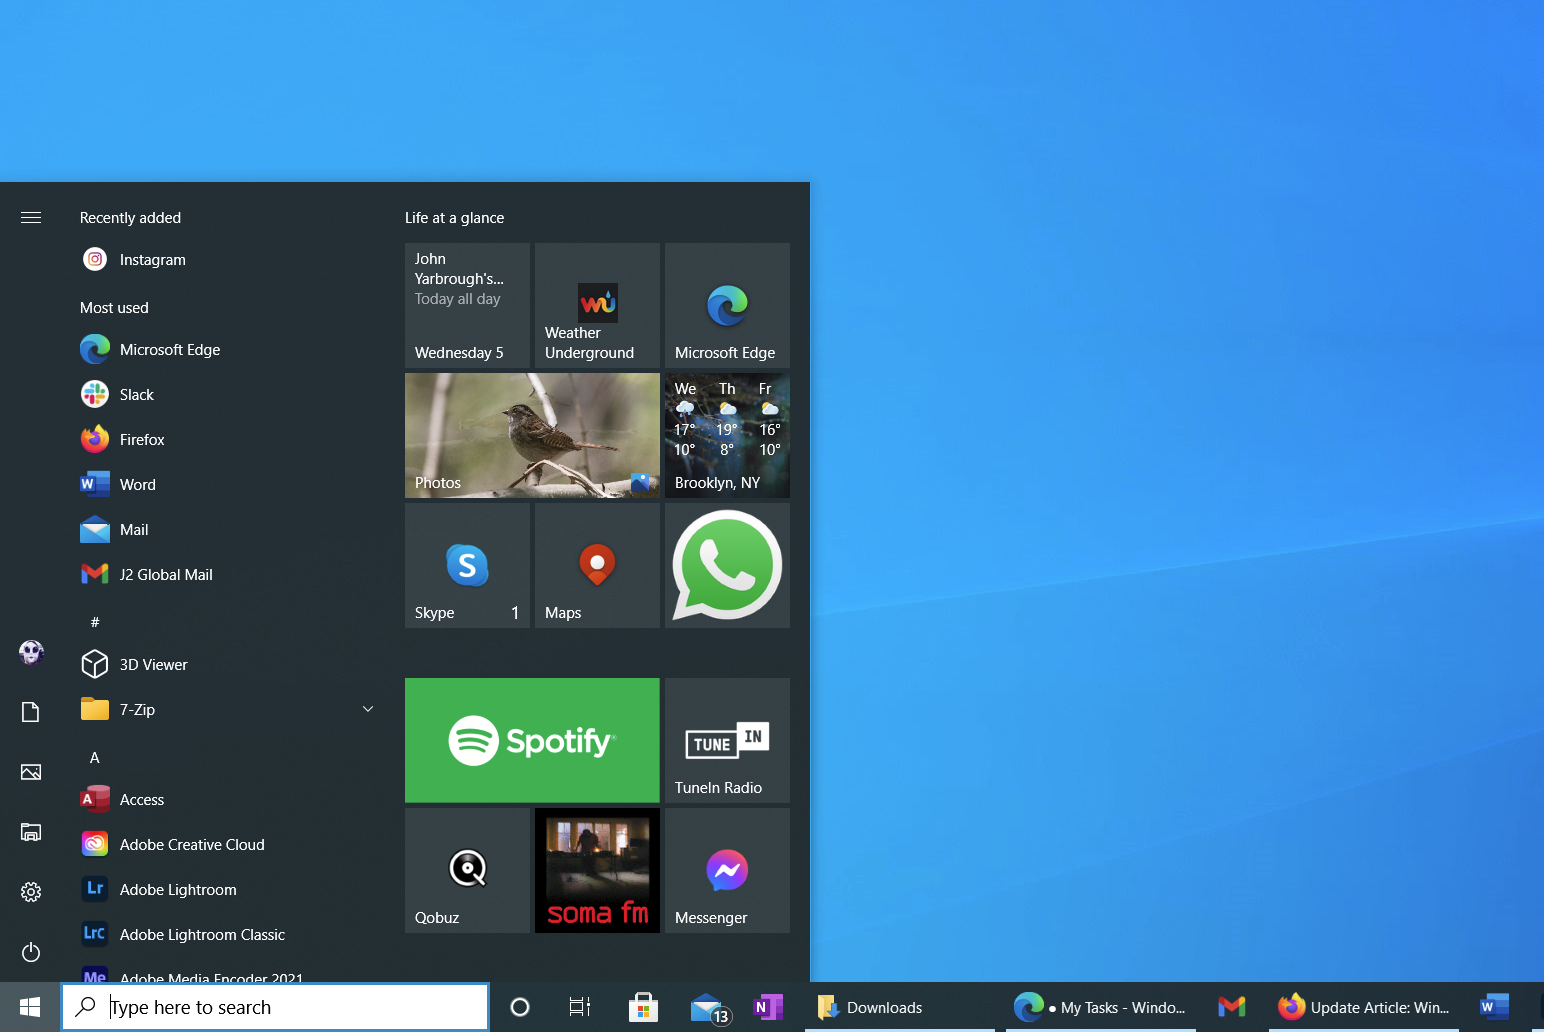Open the soma fm tile
Viewport: 1544px width, 1032px height.
597,870
